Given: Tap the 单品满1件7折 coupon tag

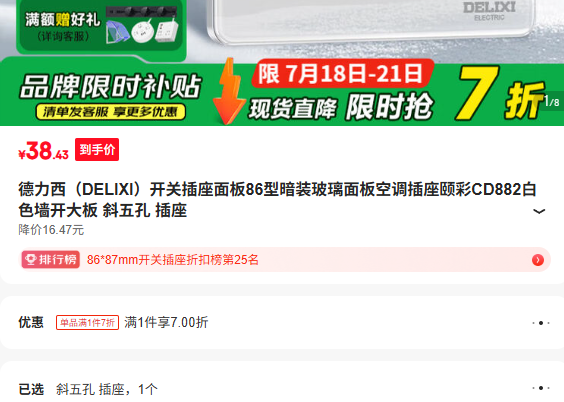Looking at the screenshot, I should [x=87, y=323].
